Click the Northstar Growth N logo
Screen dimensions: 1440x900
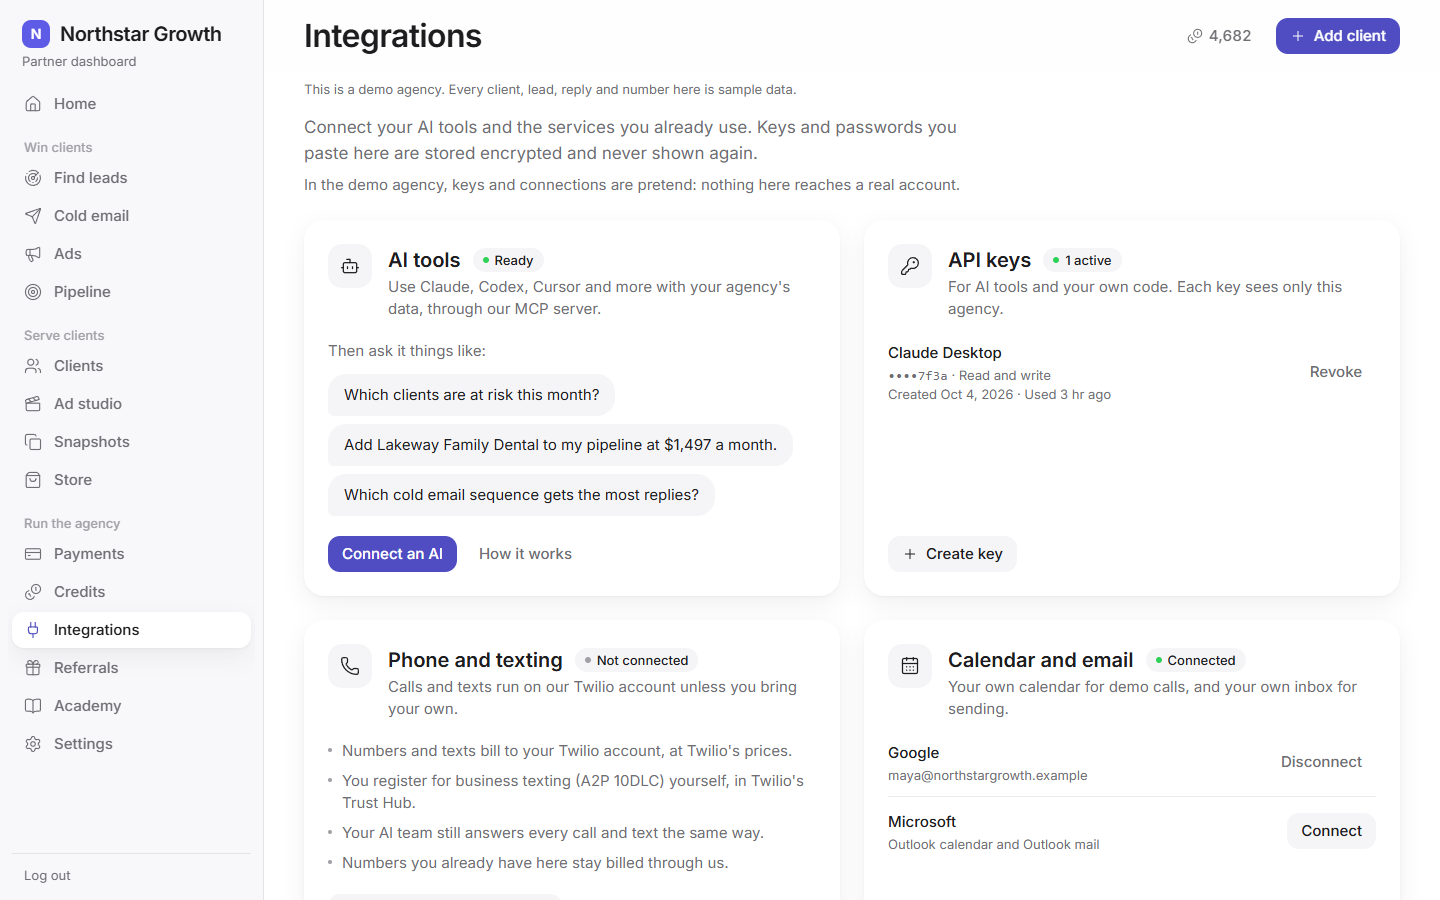(36, 34)
